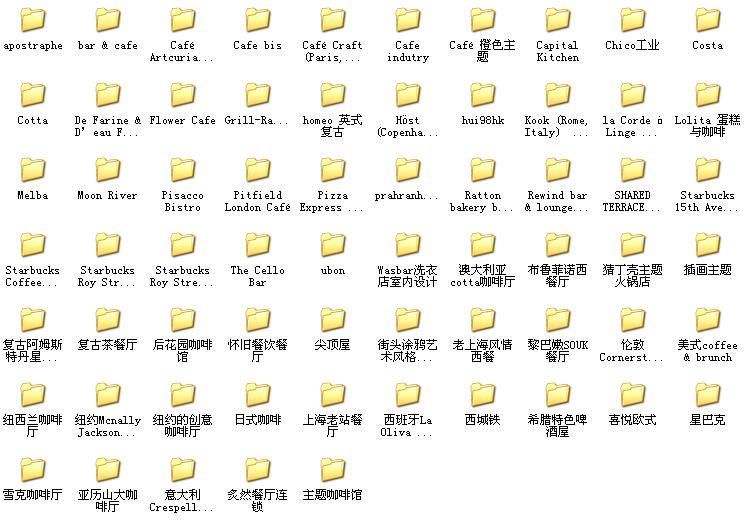Select the 美式coffee & brunch folder
Screen dimensions: 750x525
click(x=707, y=319)
